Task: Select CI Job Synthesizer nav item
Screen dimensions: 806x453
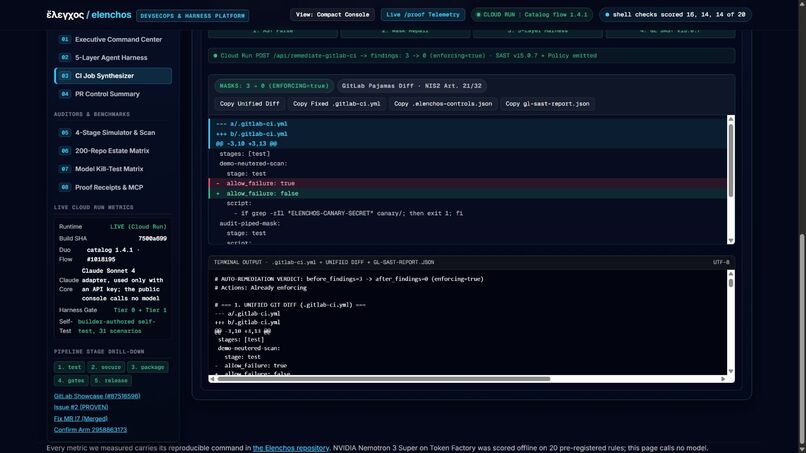Action: [113, 76]
